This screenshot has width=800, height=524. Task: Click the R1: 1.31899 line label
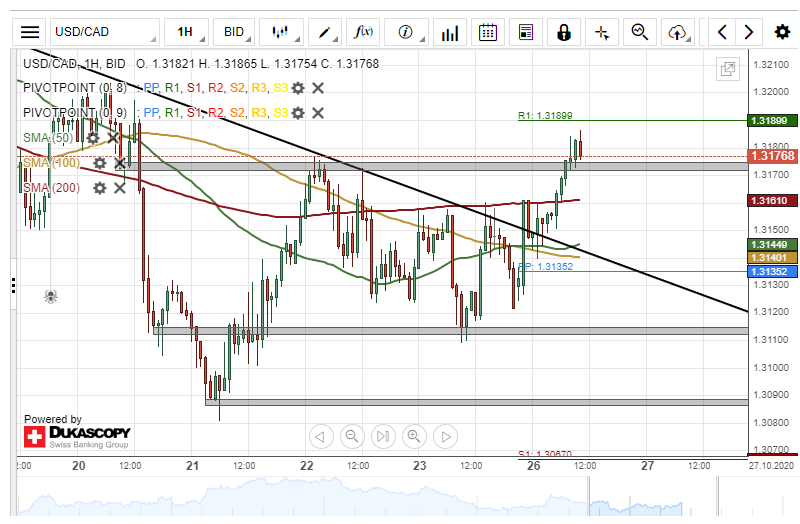545,116
